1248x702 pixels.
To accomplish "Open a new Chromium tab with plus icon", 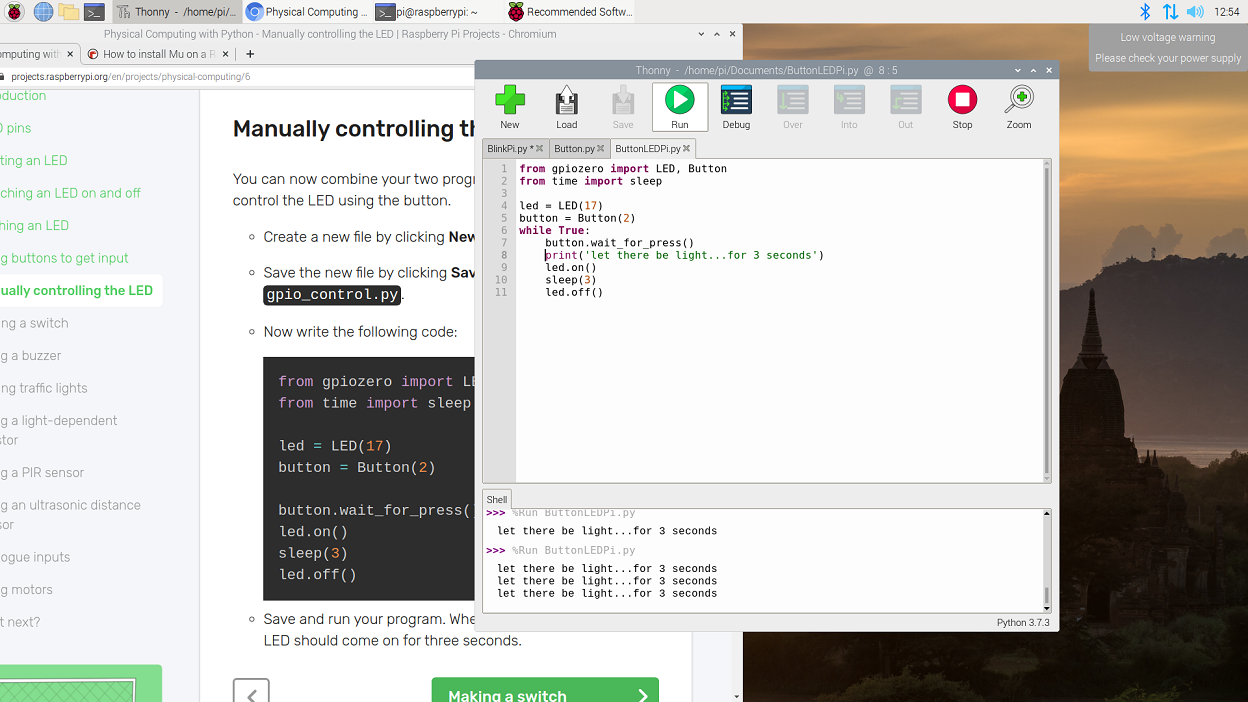I will (250, 54).
